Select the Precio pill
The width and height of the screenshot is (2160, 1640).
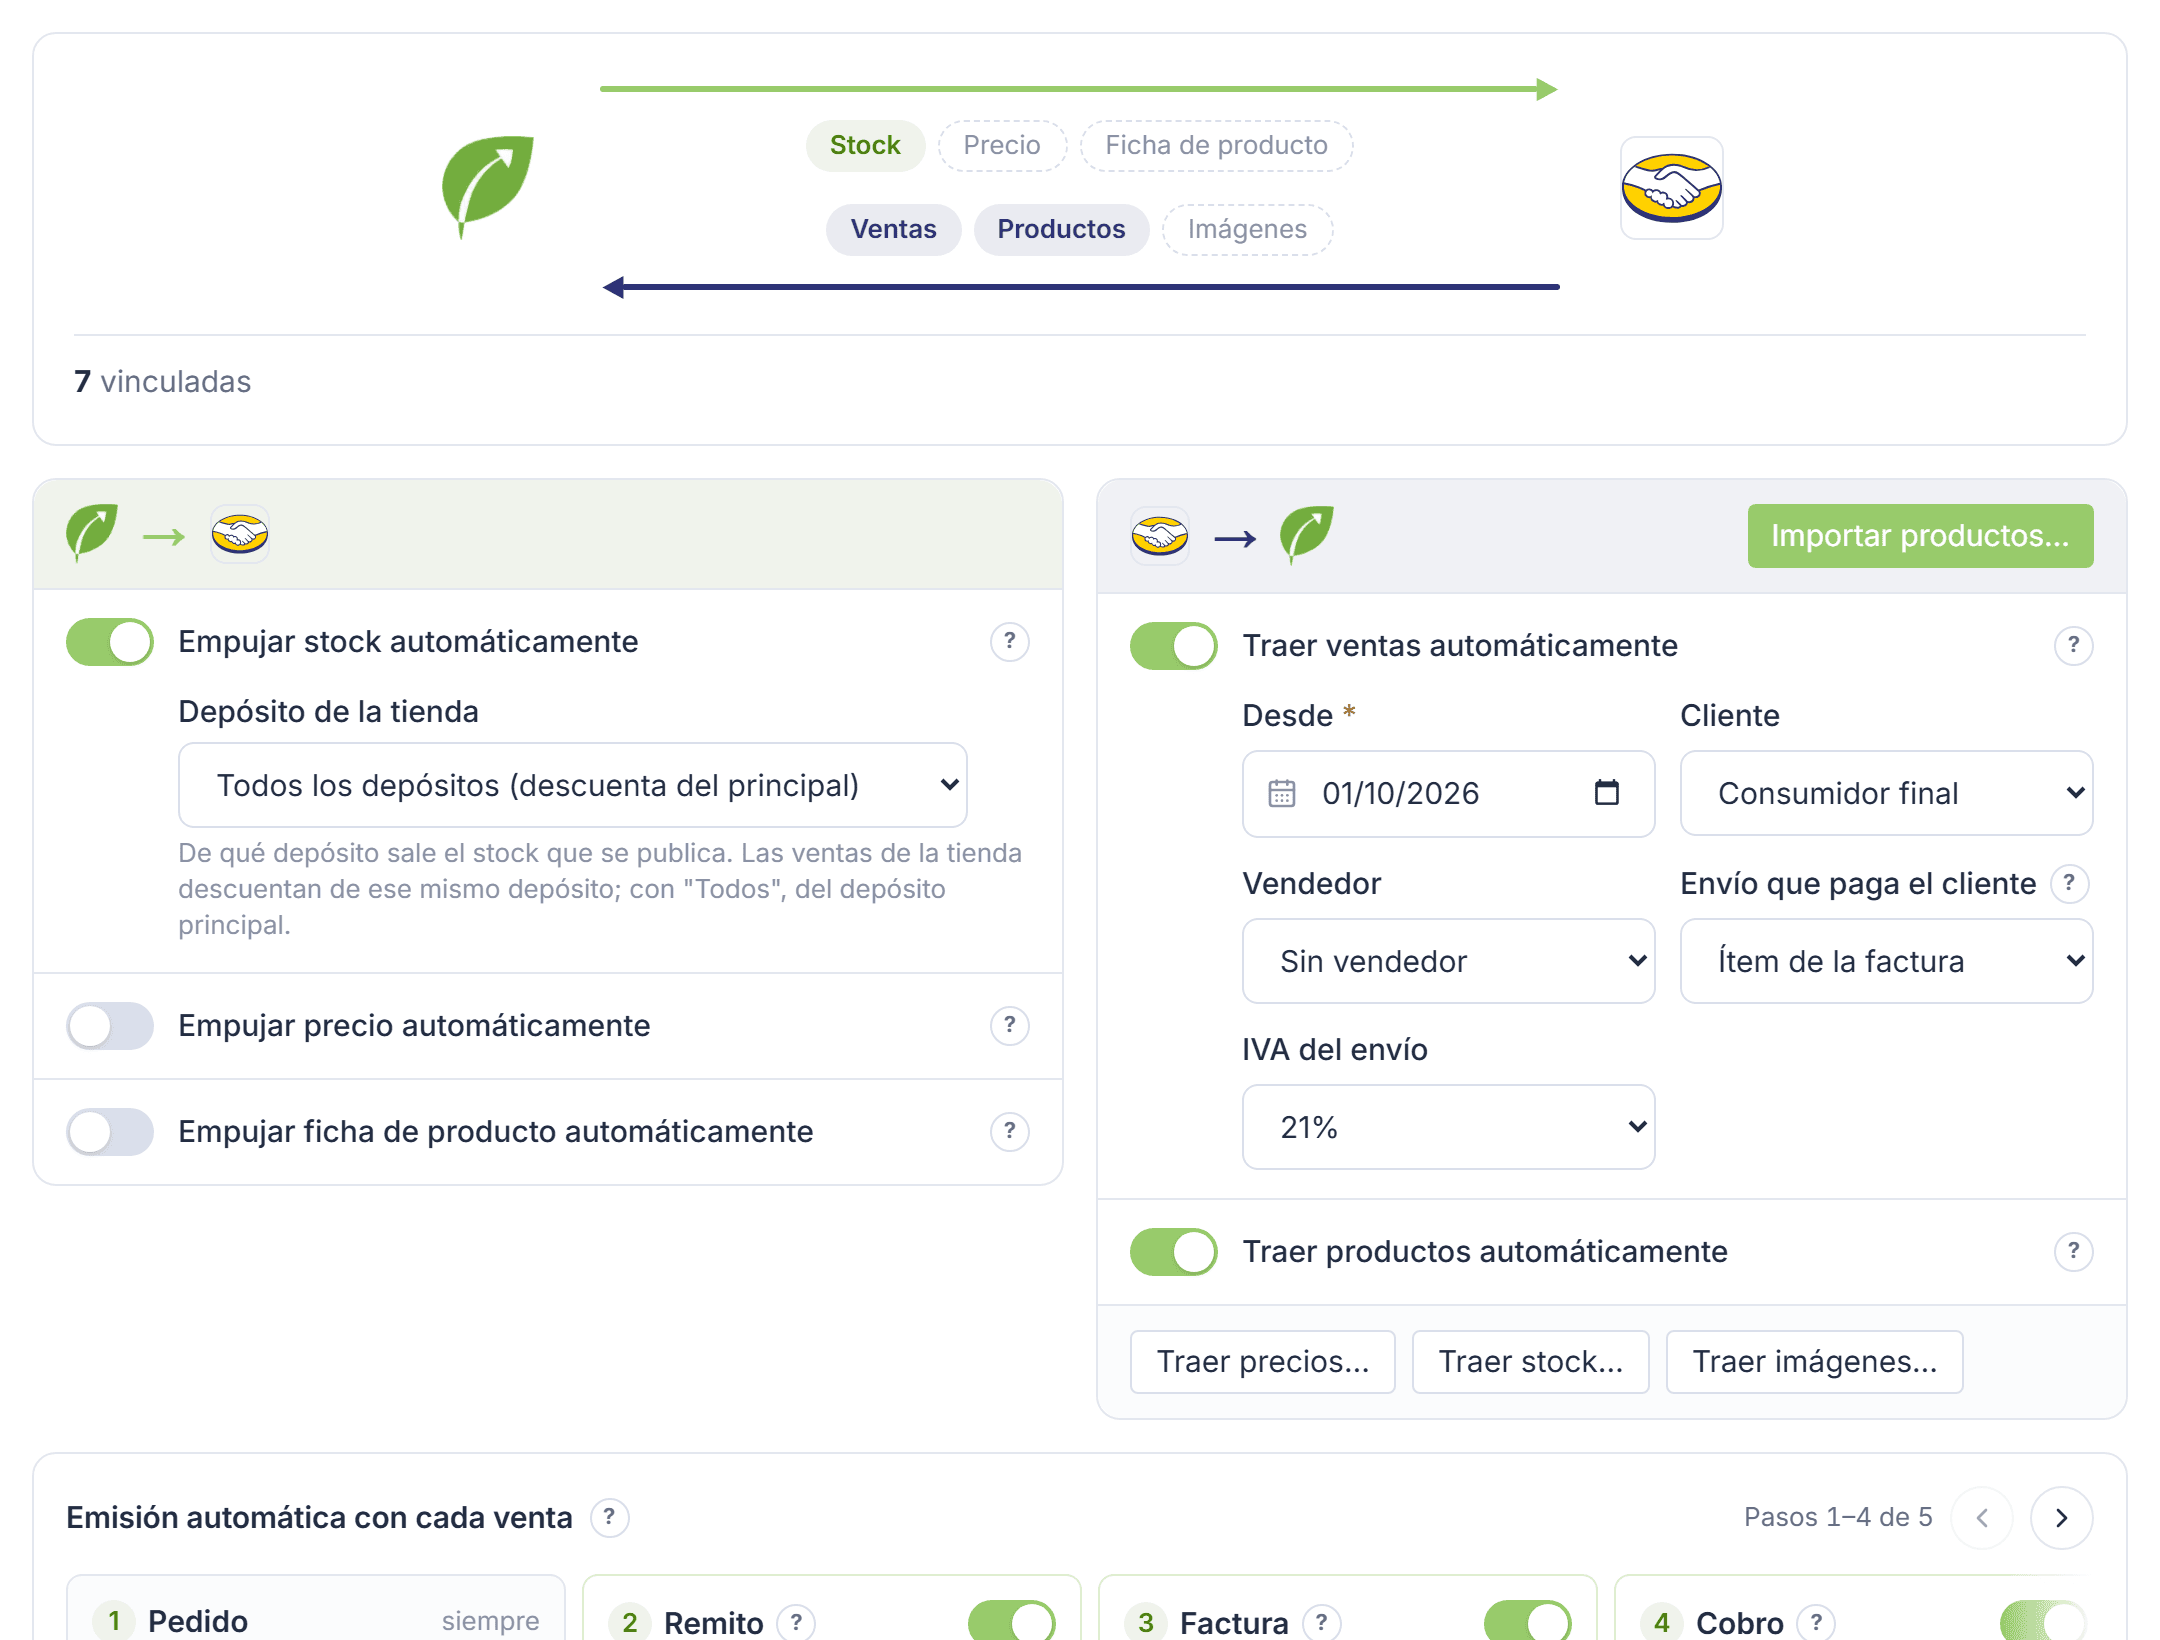1002,145
